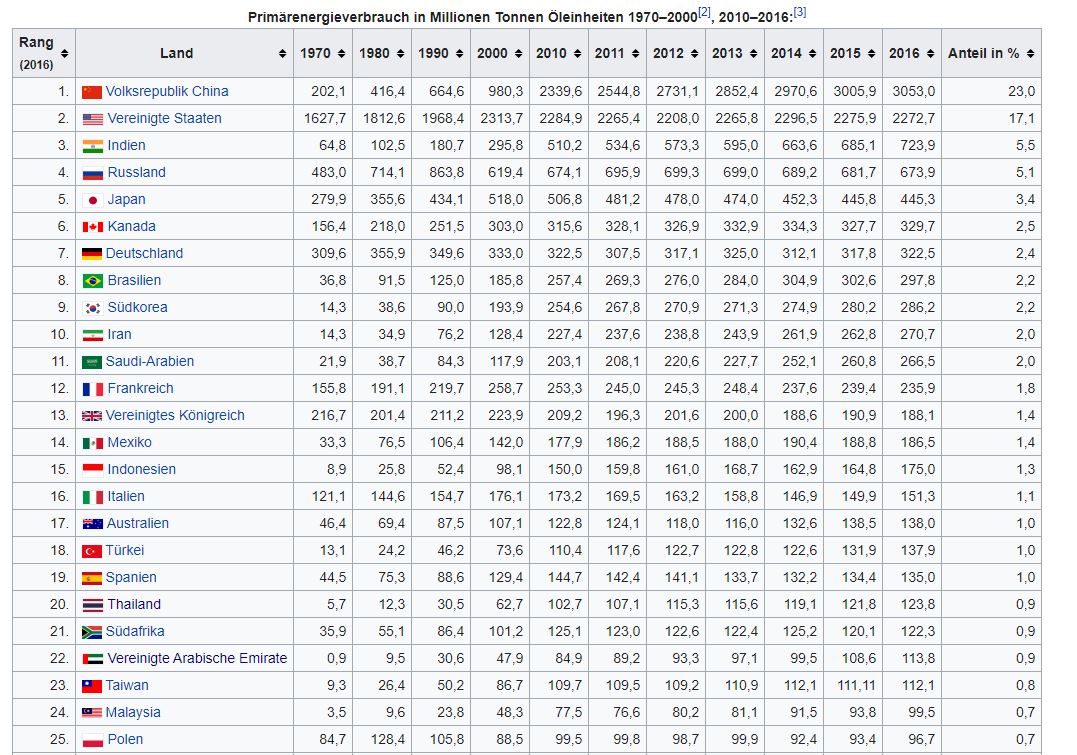Select Russia's 1990 value 863,8
Viewport: 1077px width, 755px height.
446,172
